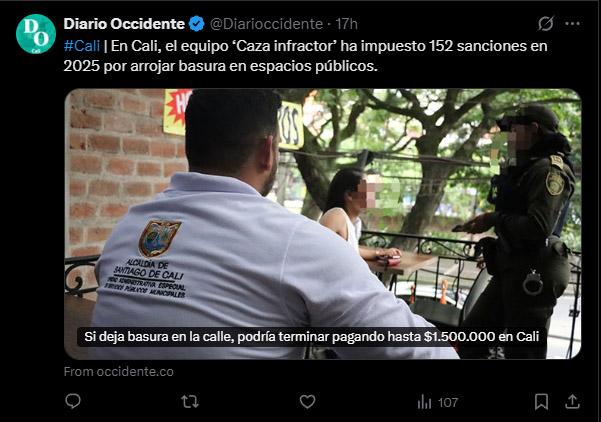This screenshot has width=601, height=422.
Task: View the tweet analytics showing 107 views
Action: point(437,402)
